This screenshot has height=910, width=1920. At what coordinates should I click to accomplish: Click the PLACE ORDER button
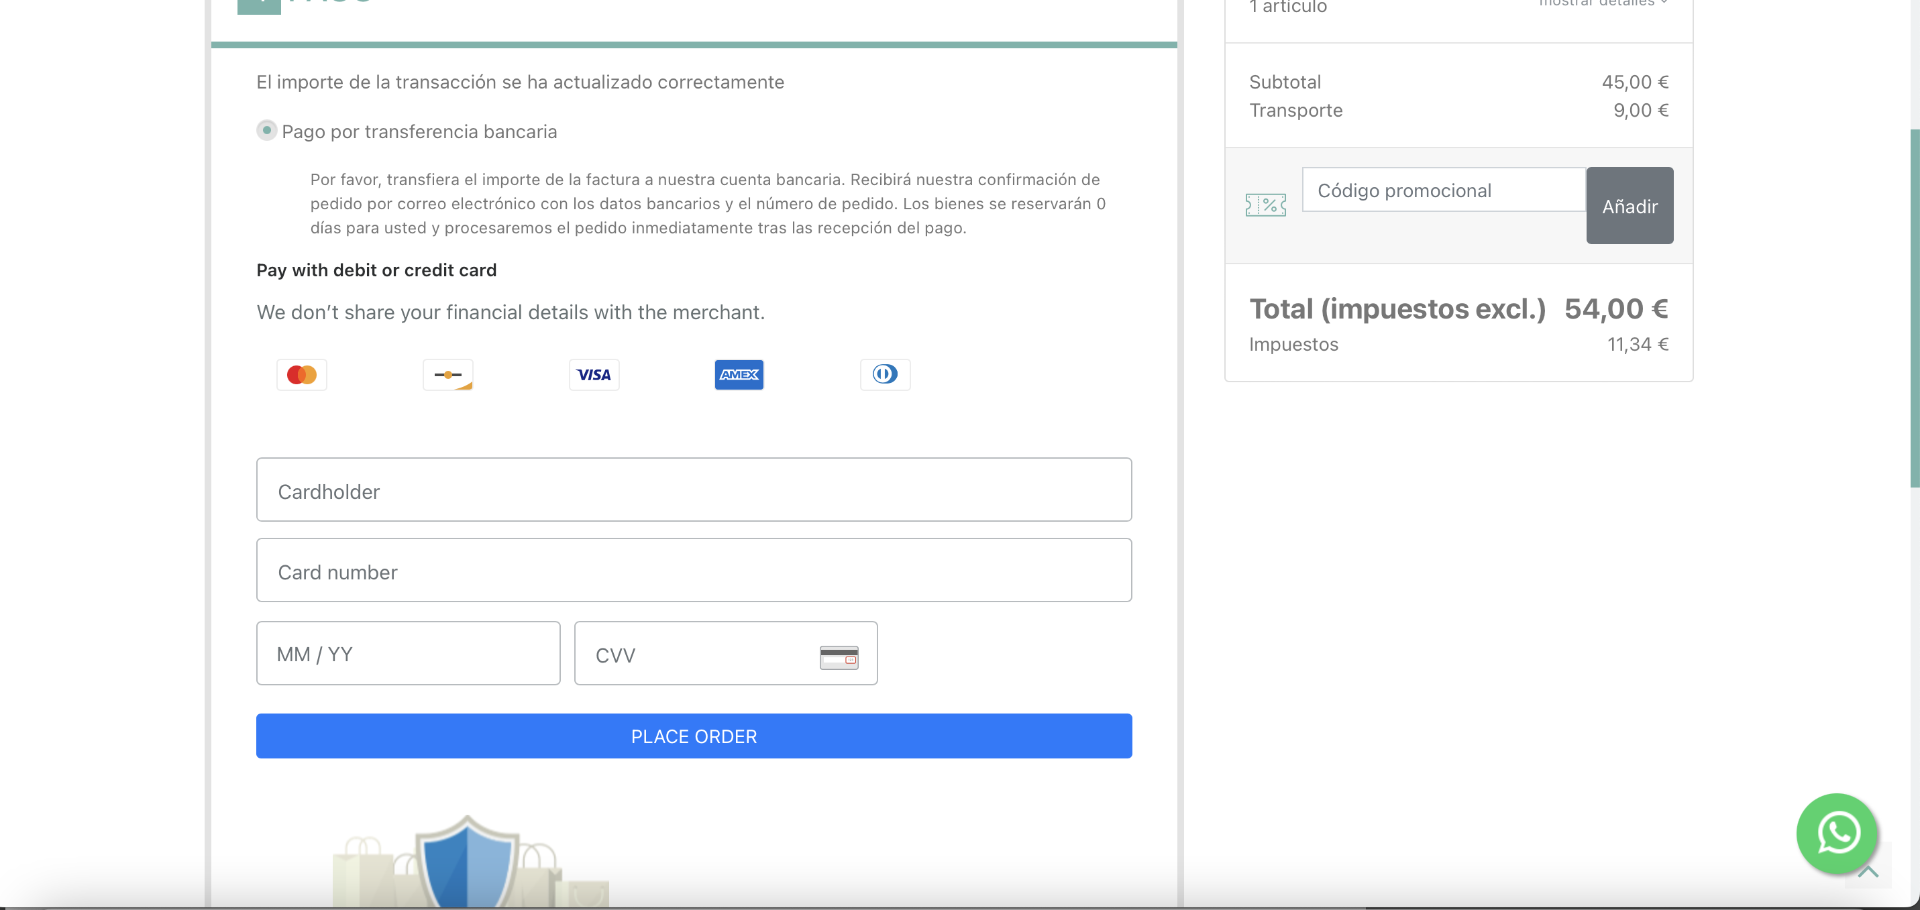pyautogui.click(x=694, y=736)
